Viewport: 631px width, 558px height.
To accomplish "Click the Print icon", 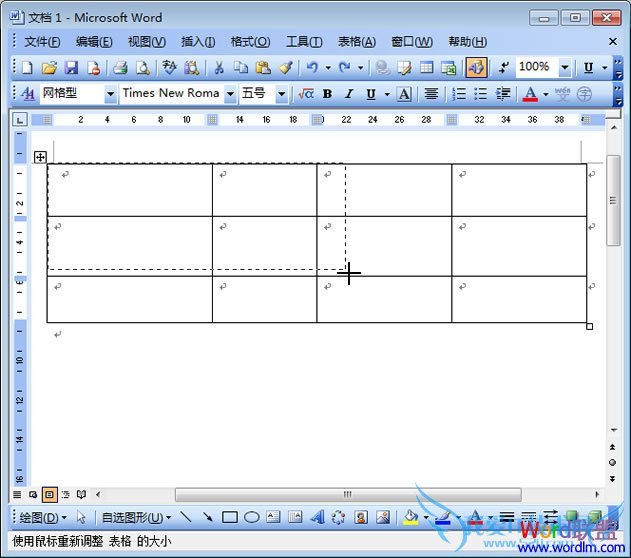I will 120,68.
